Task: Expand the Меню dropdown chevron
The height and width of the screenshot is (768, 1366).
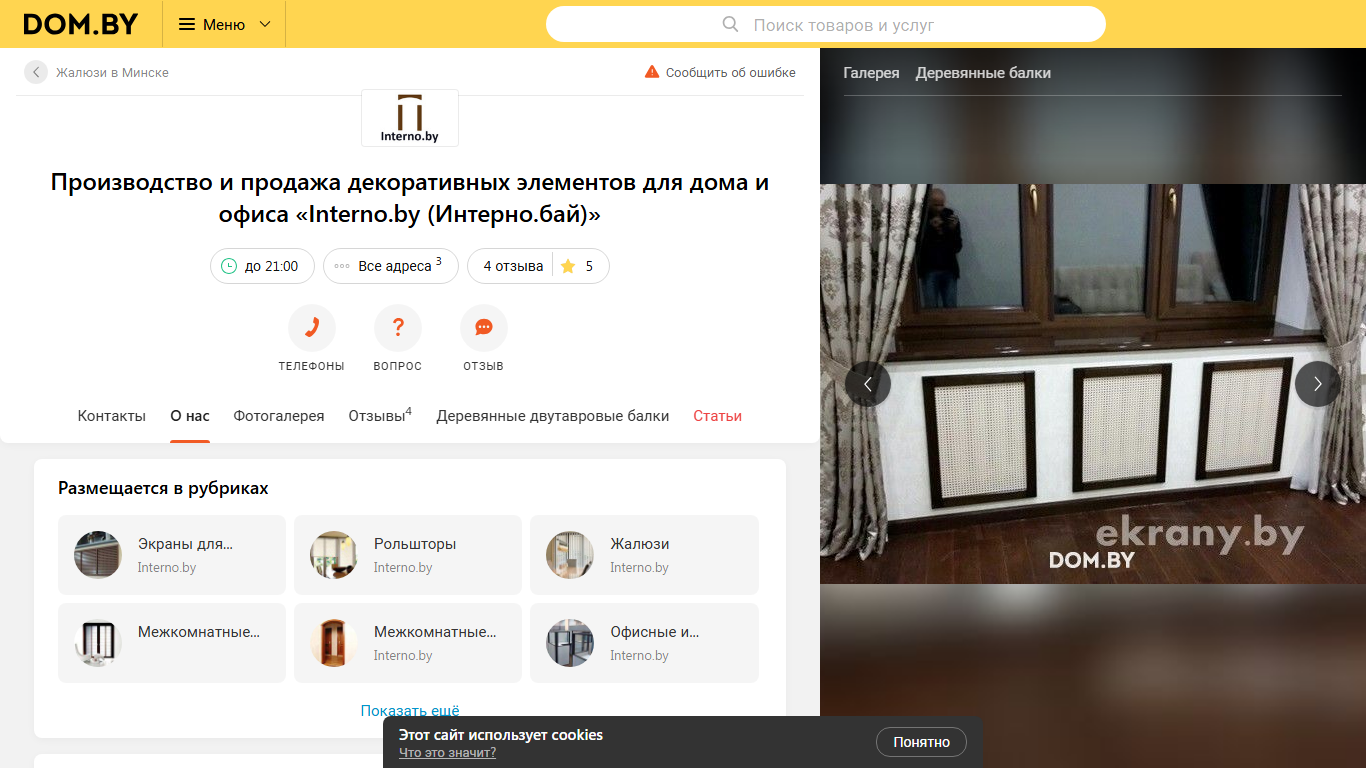Action: 265,24
